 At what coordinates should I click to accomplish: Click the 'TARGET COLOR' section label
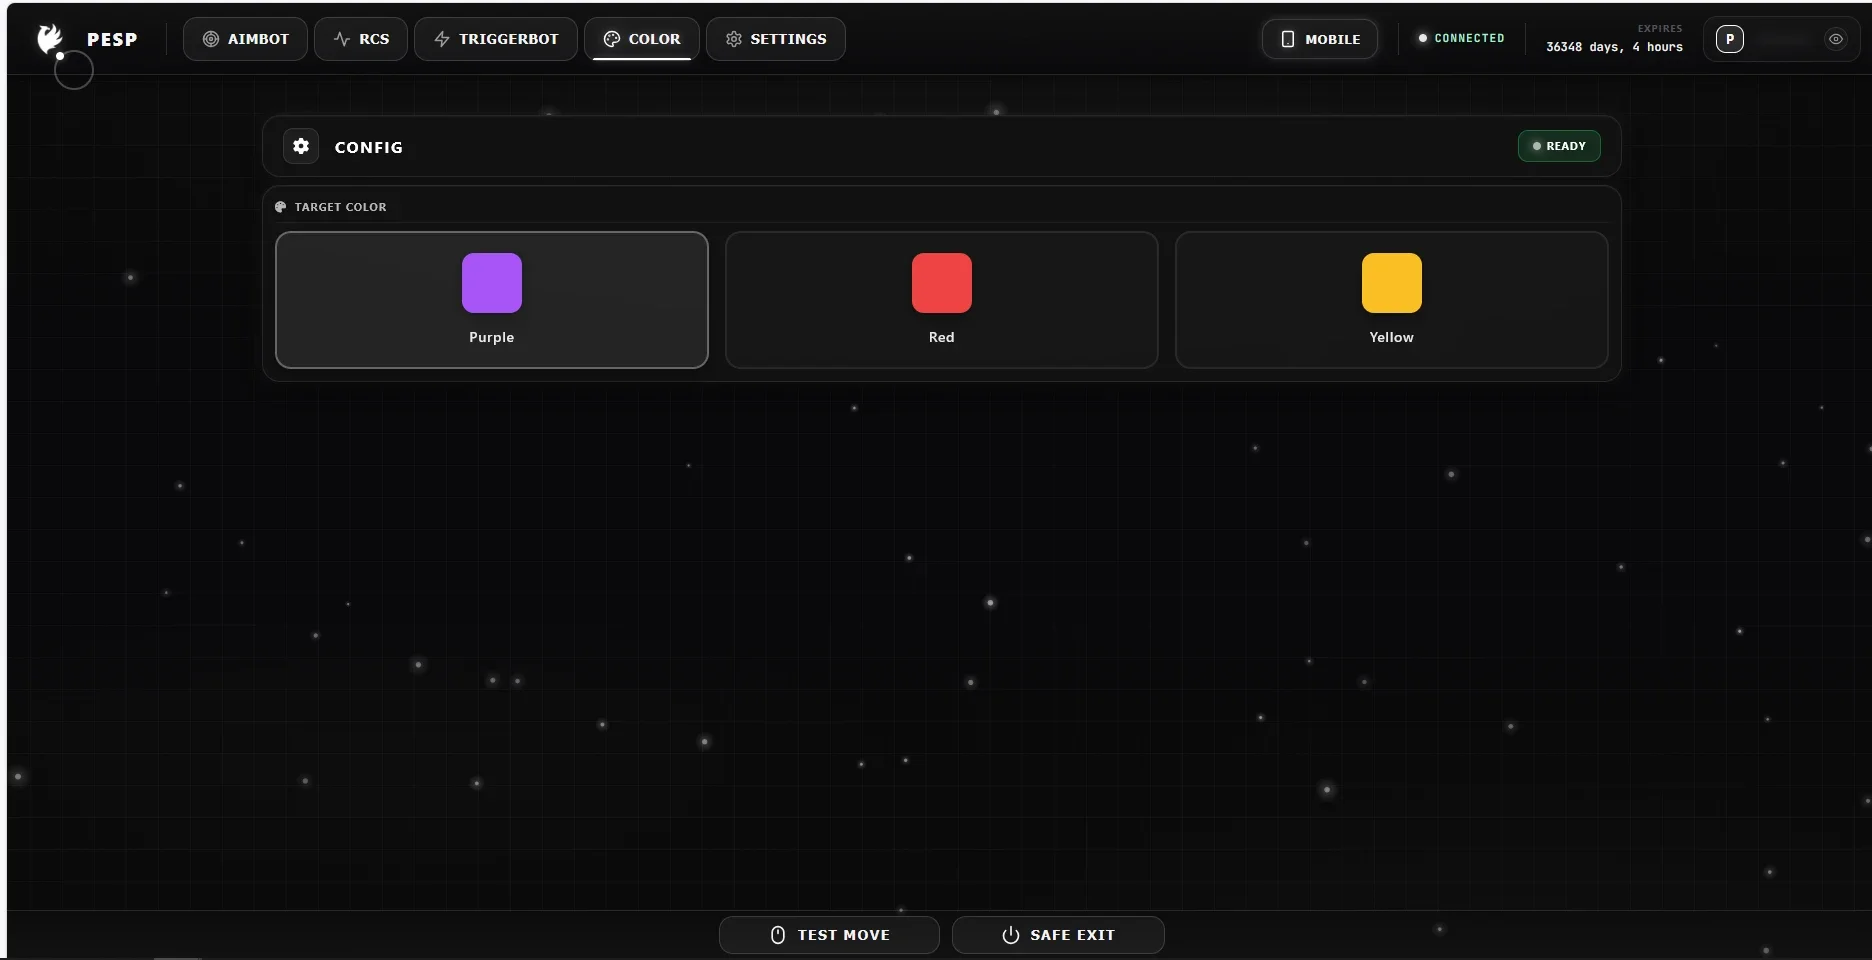click(340, 207)
